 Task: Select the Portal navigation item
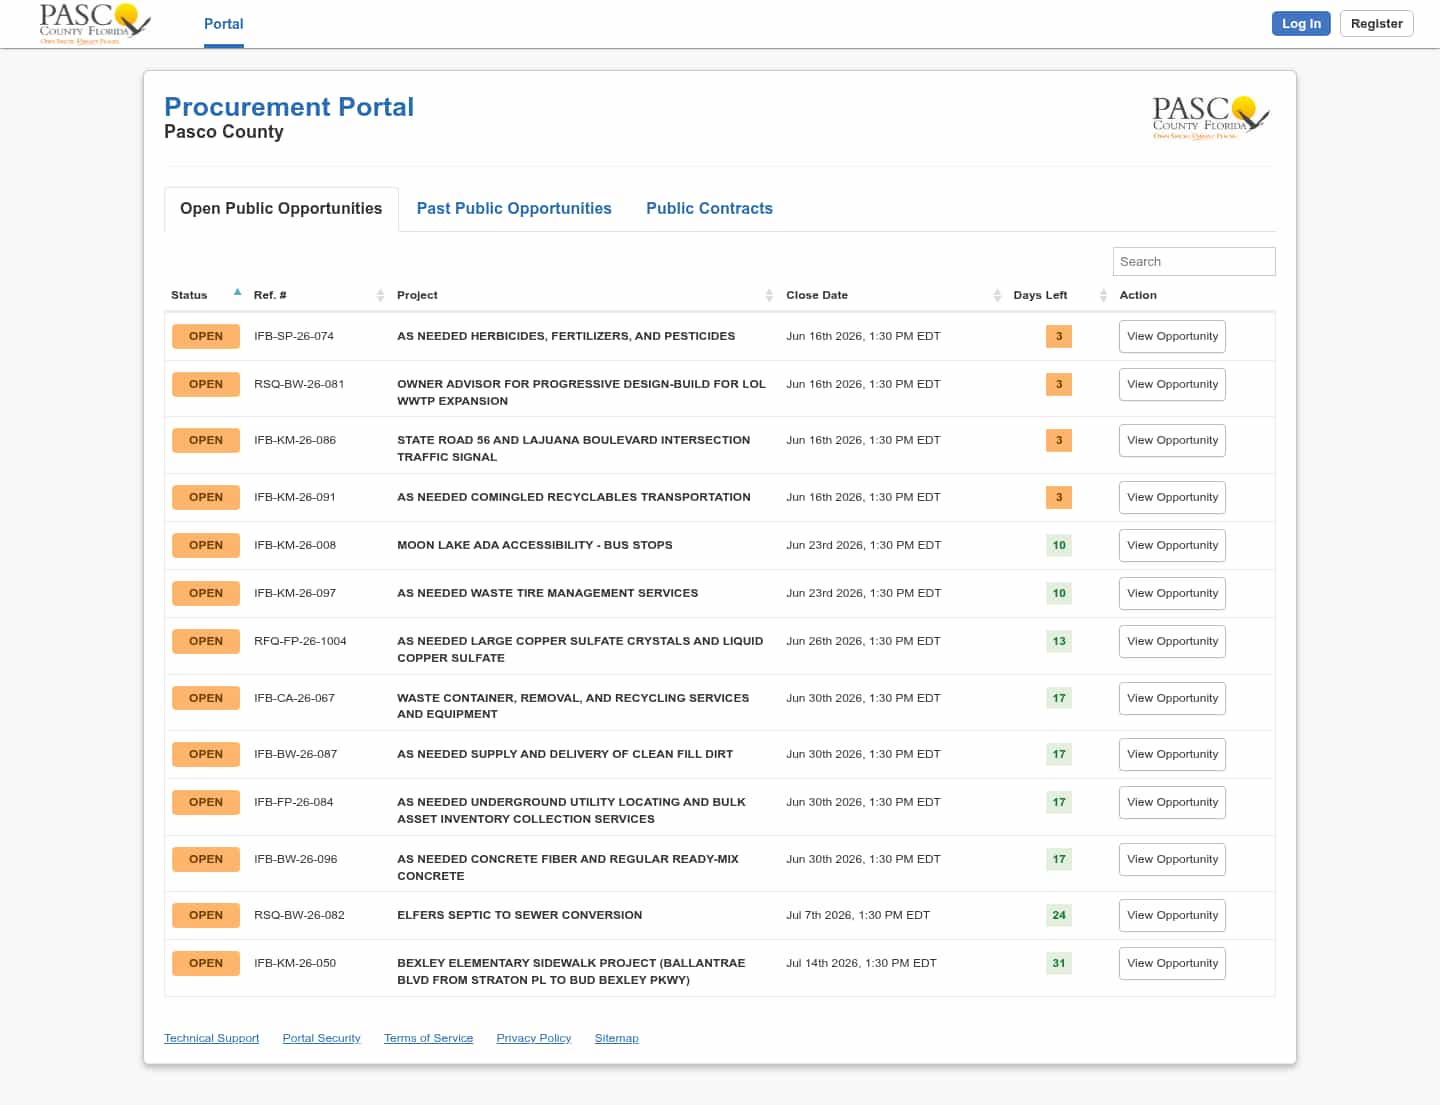coord(224,24)
